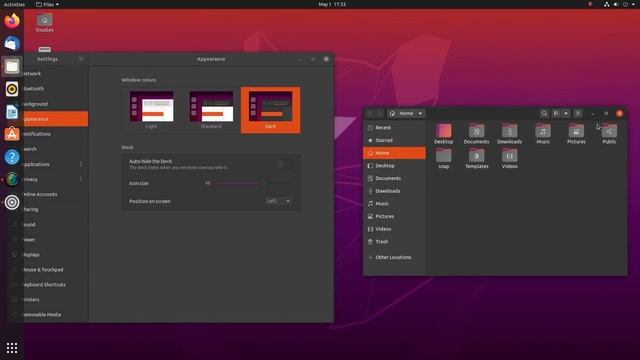Click Activities in the top bar
The width and height of the screenshot is (640, 360).
14,4
